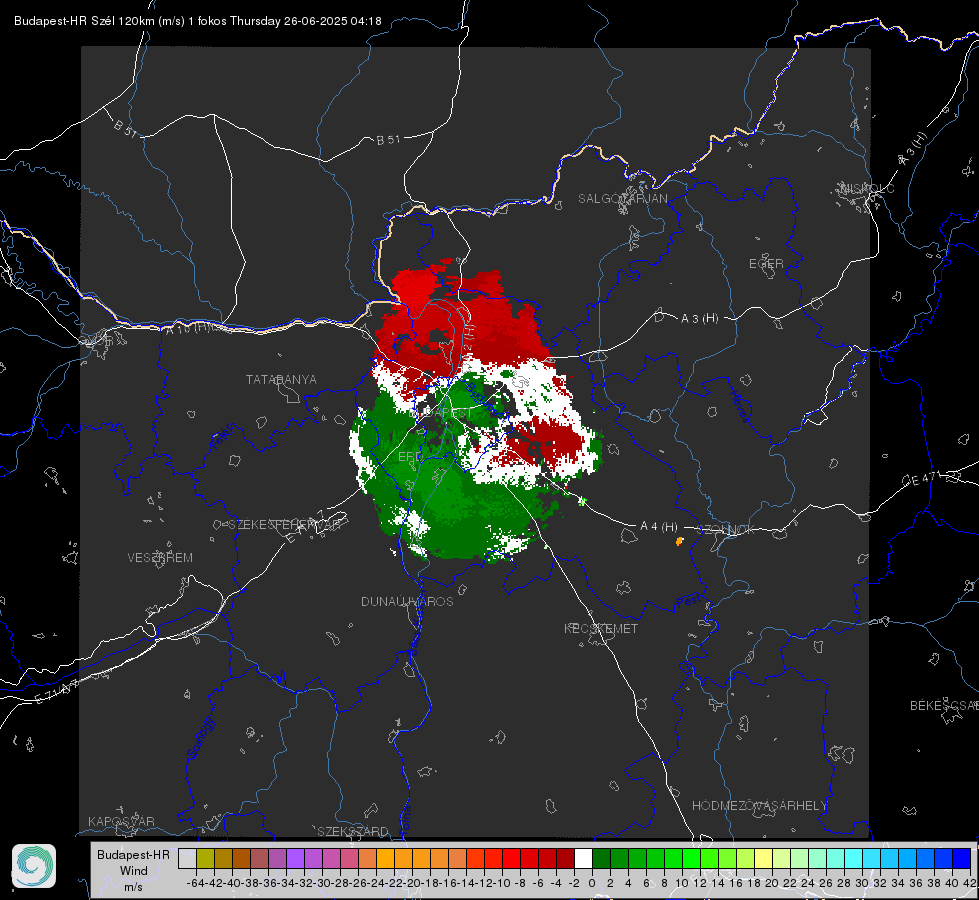The height and width of the screenshot is (900, 979).
Task: Click the SALGÓTARJÁN city label
Action: [x=622, y=199]
